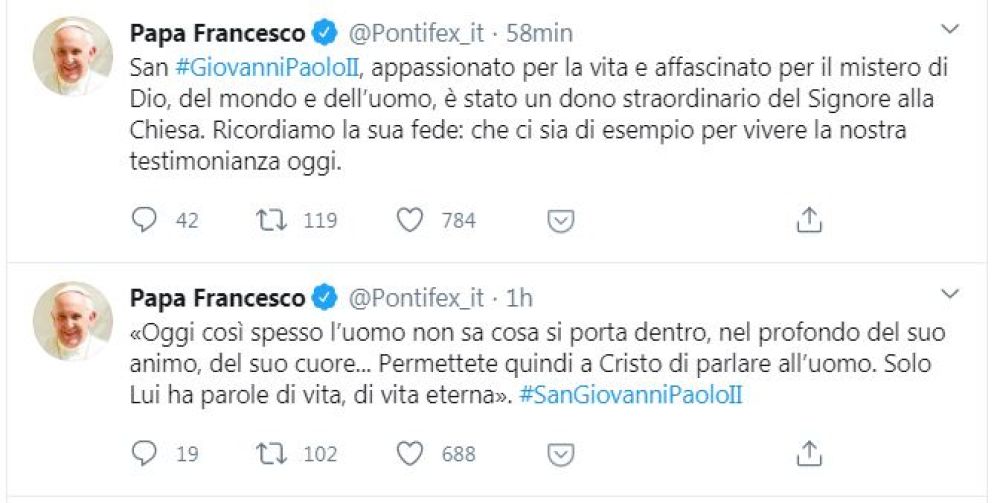Reply to the tweet with 19 replies
Viewport: 994px width, 503px height.
146,454
